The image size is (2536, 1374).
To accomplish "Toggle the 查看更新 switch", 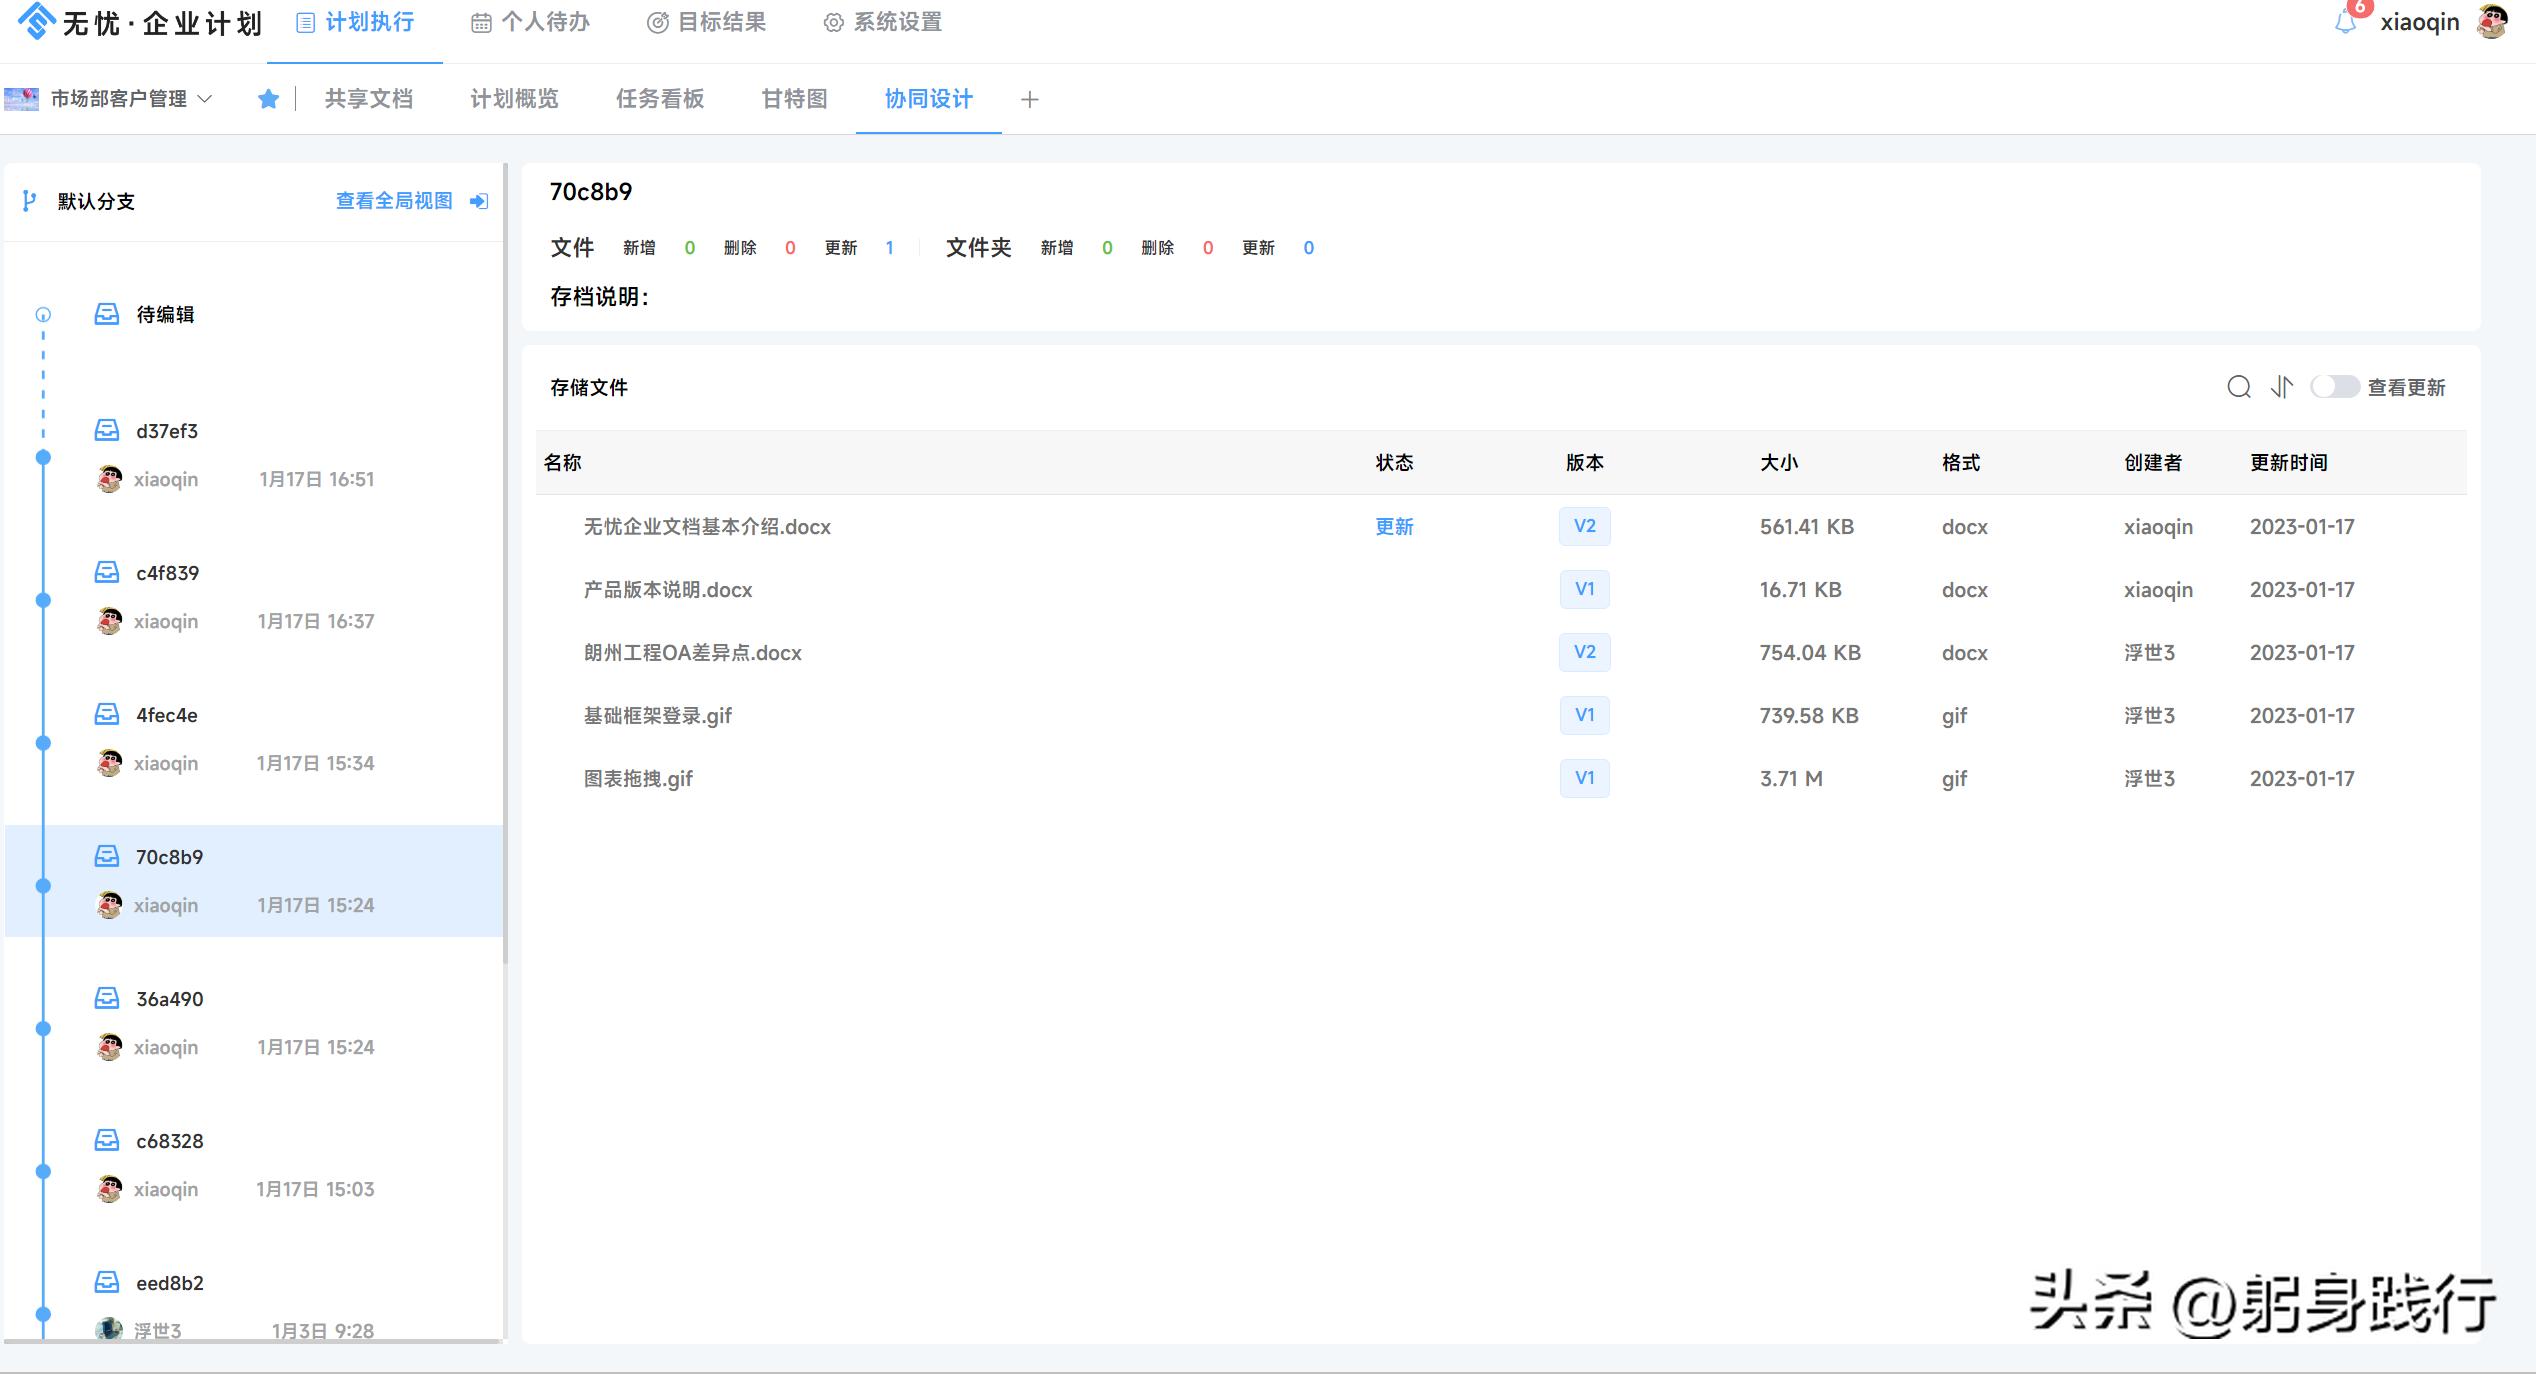I will click(x=2334, y=387).
